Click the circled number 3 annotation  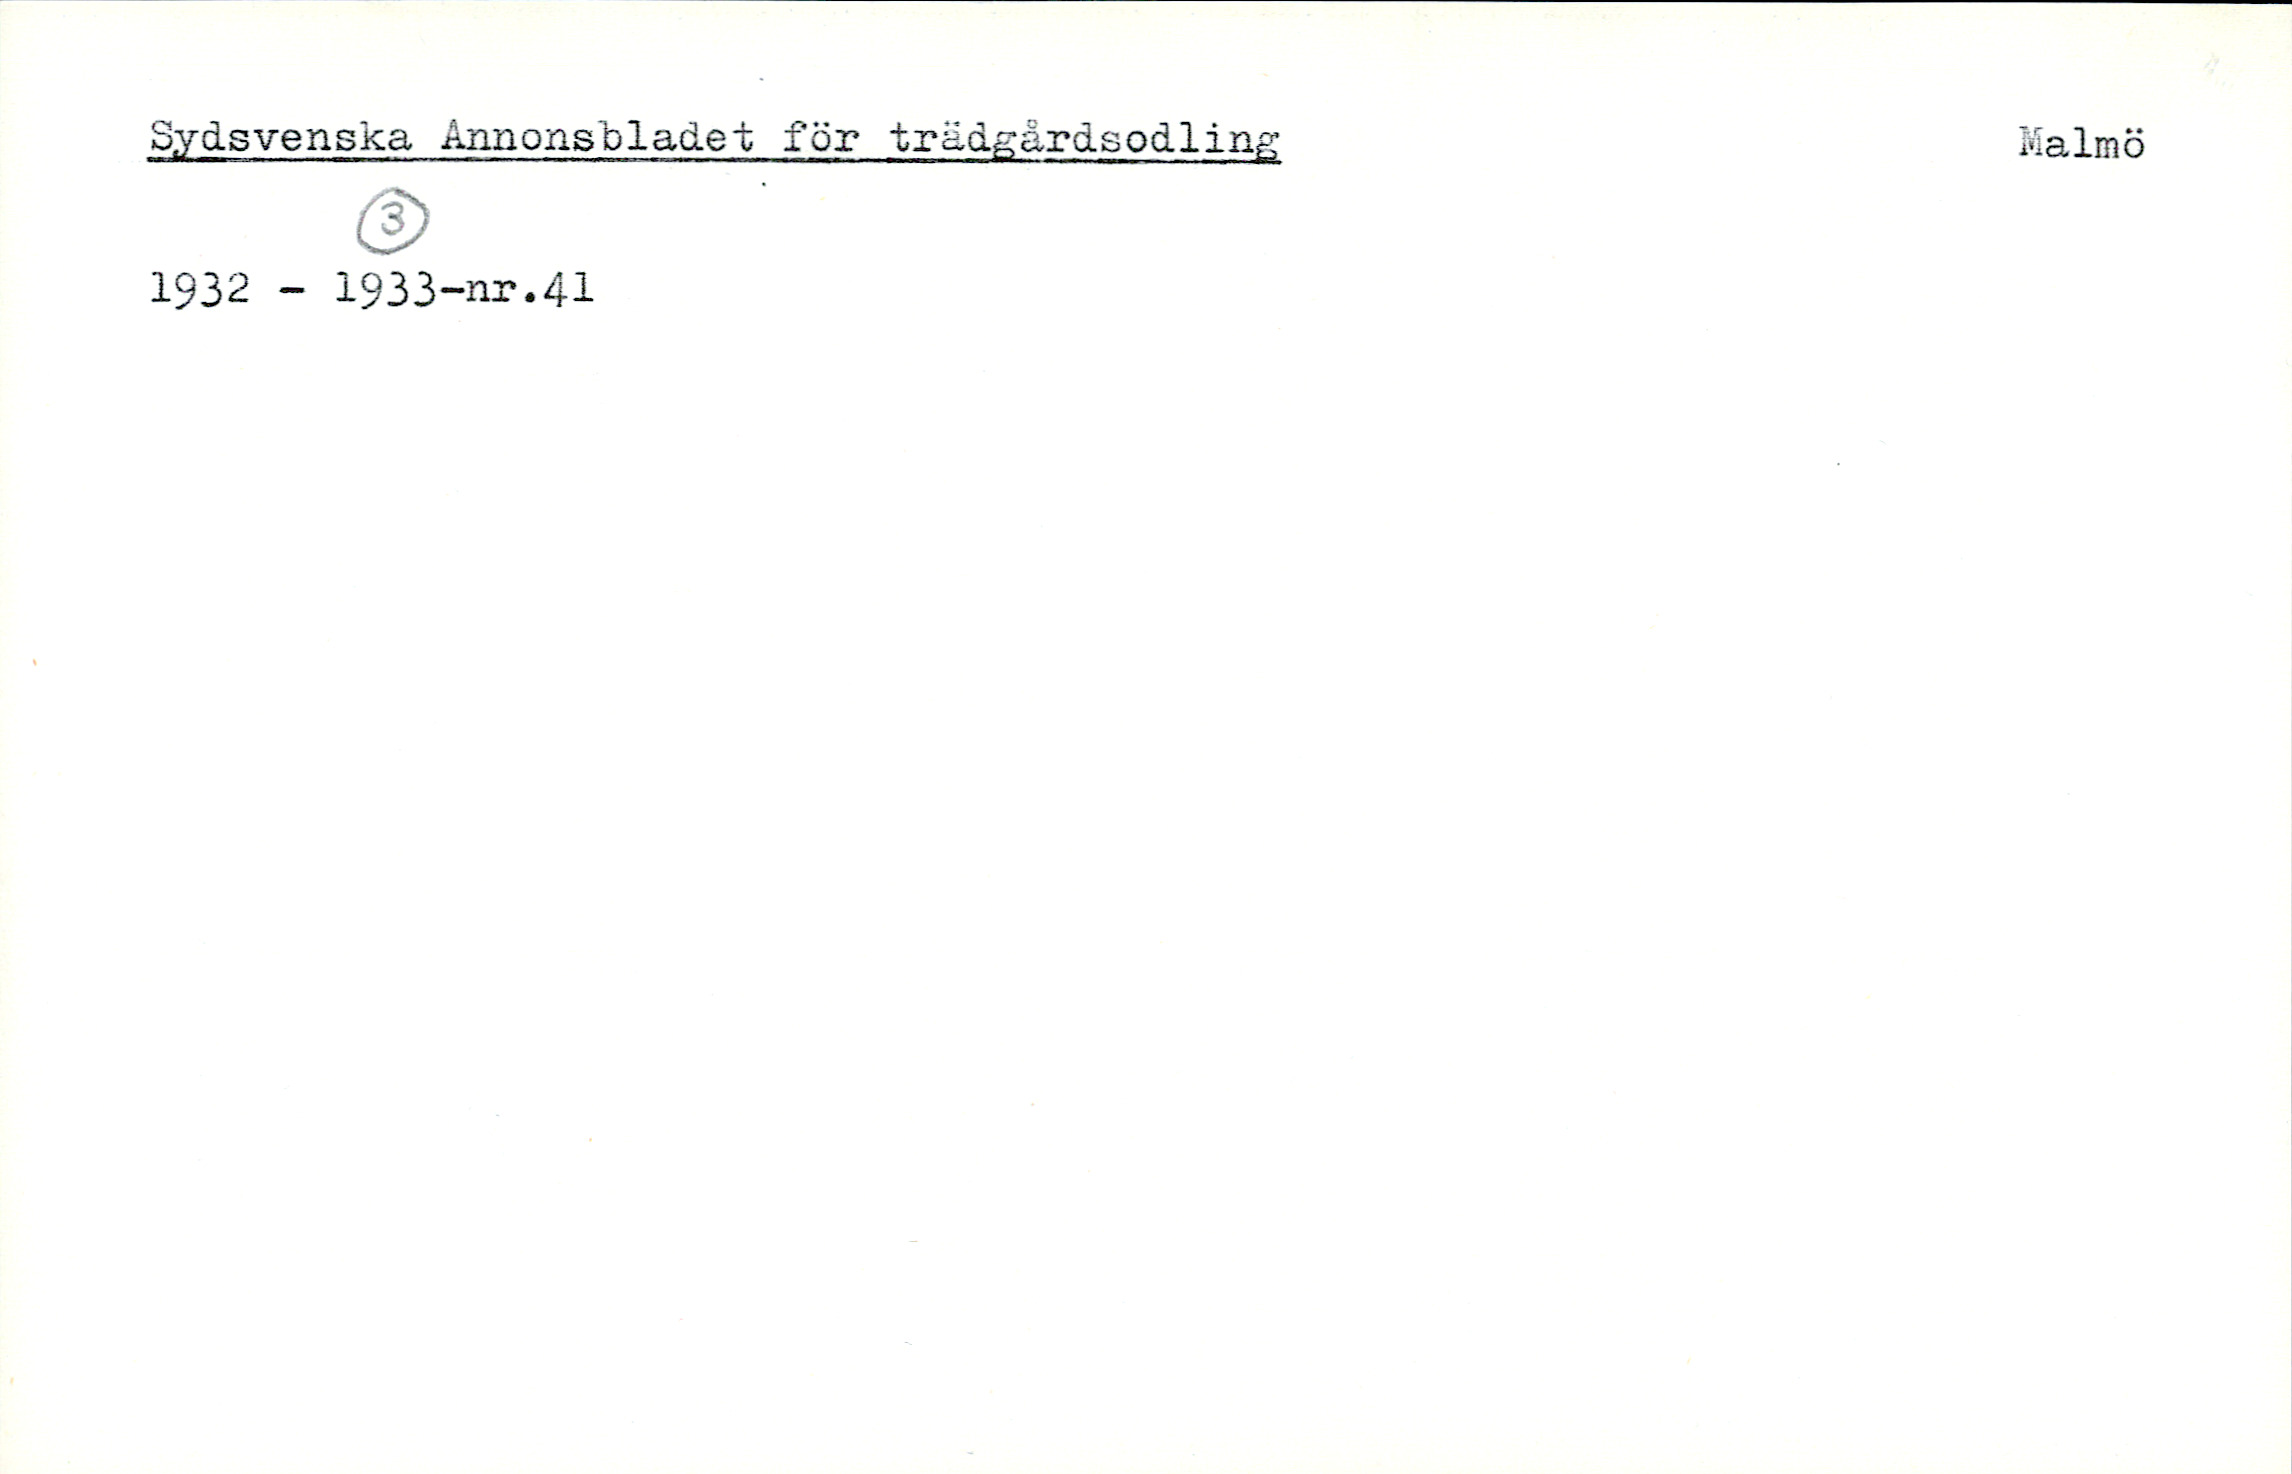click(x=392, y=221)
